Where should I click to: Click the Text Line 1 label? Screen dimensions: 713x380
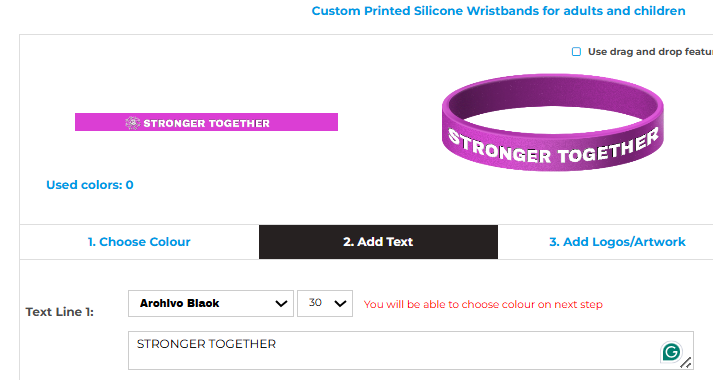(60, 312)
